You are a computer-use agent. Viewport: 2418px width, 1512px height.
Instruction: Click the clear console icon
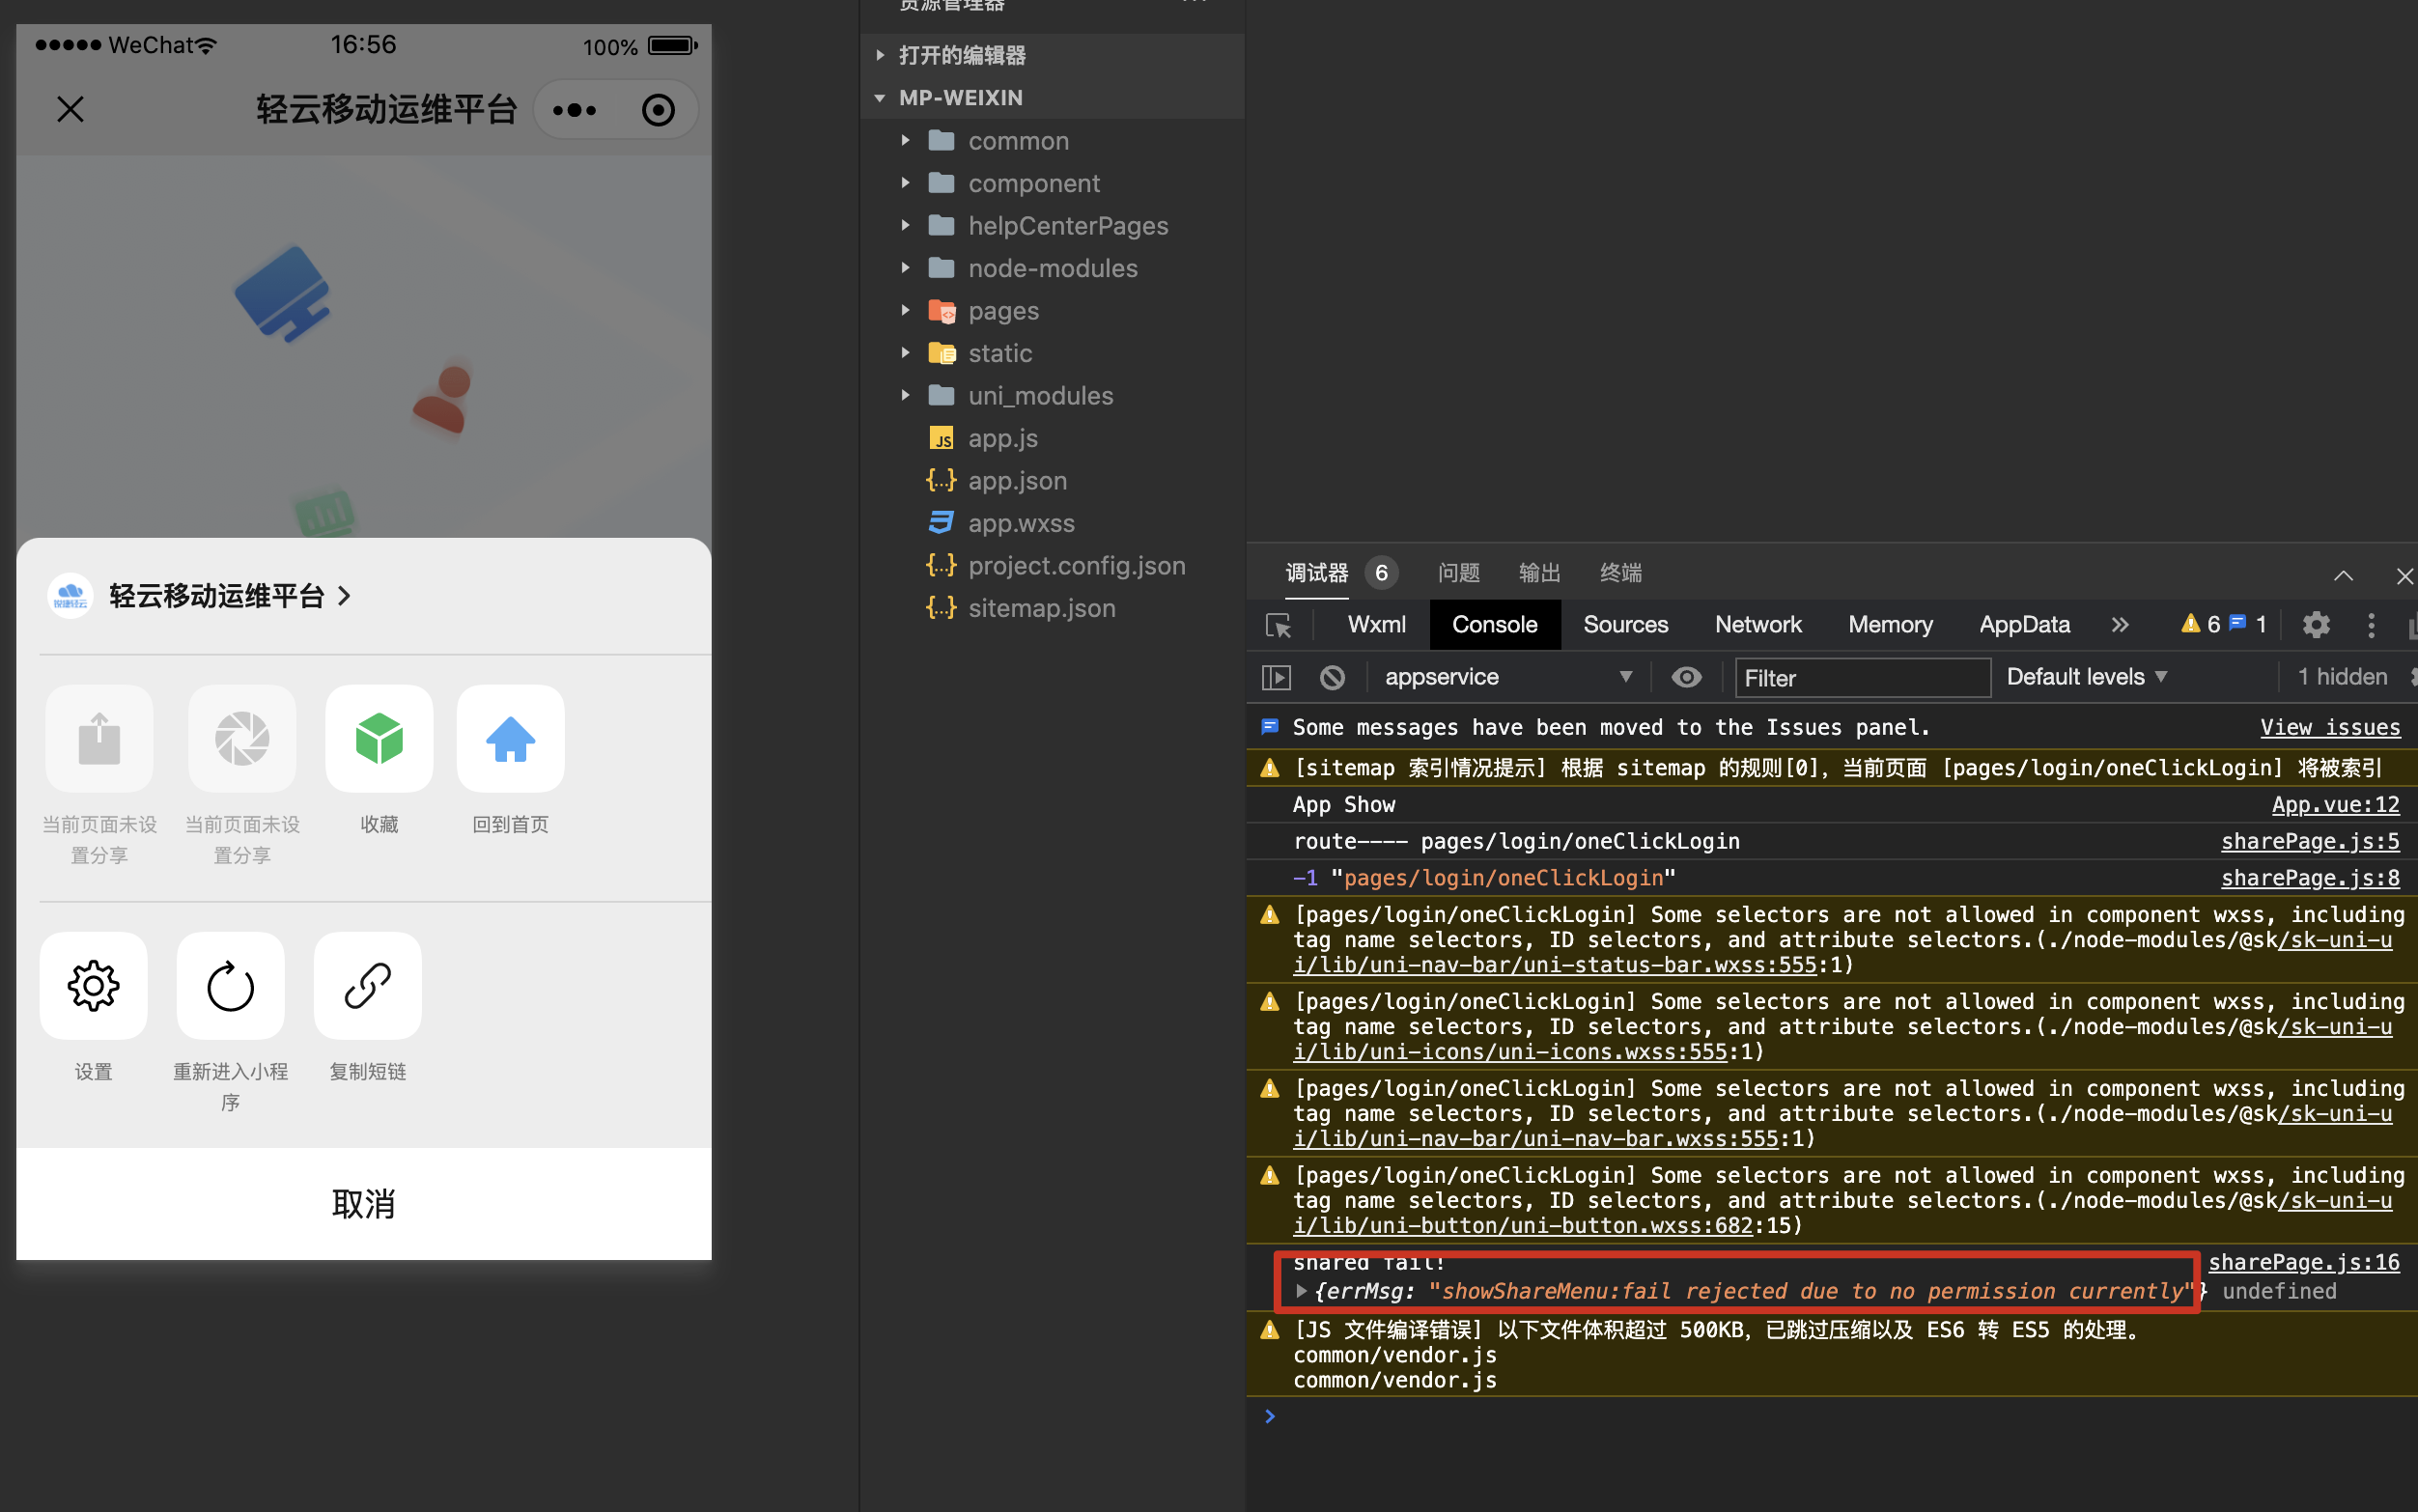coord(1332,677)
